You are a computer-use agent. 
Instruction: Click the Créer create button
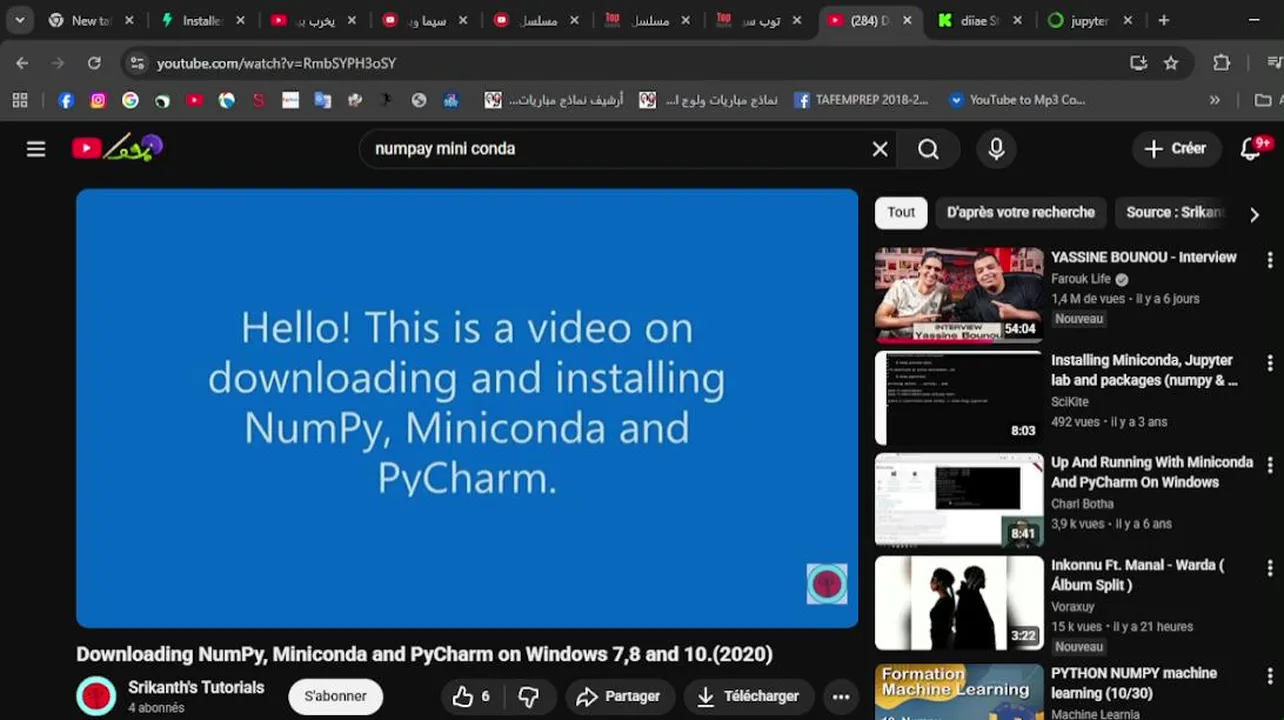point(1176,149)
